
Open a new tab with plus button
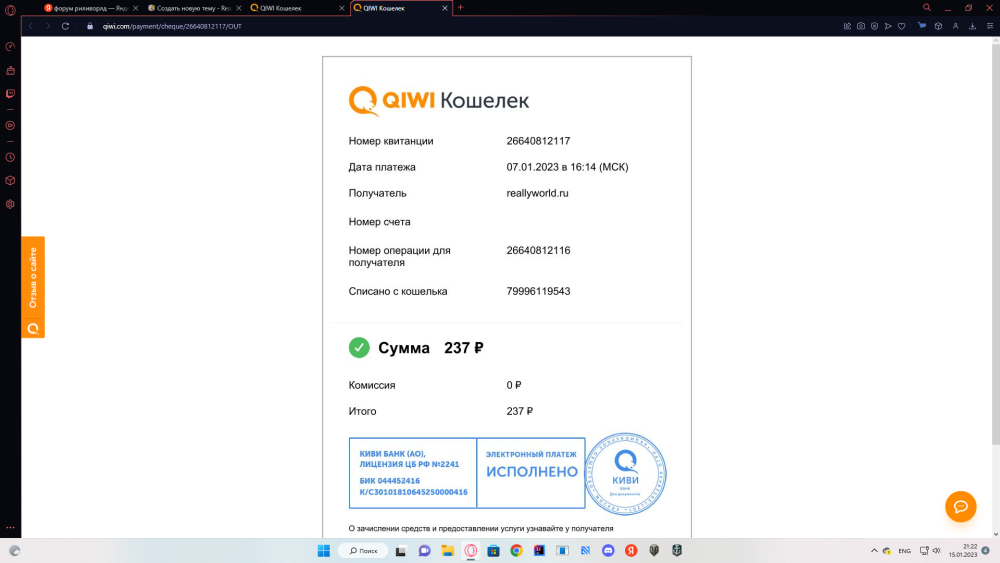(x=460, y=8)
